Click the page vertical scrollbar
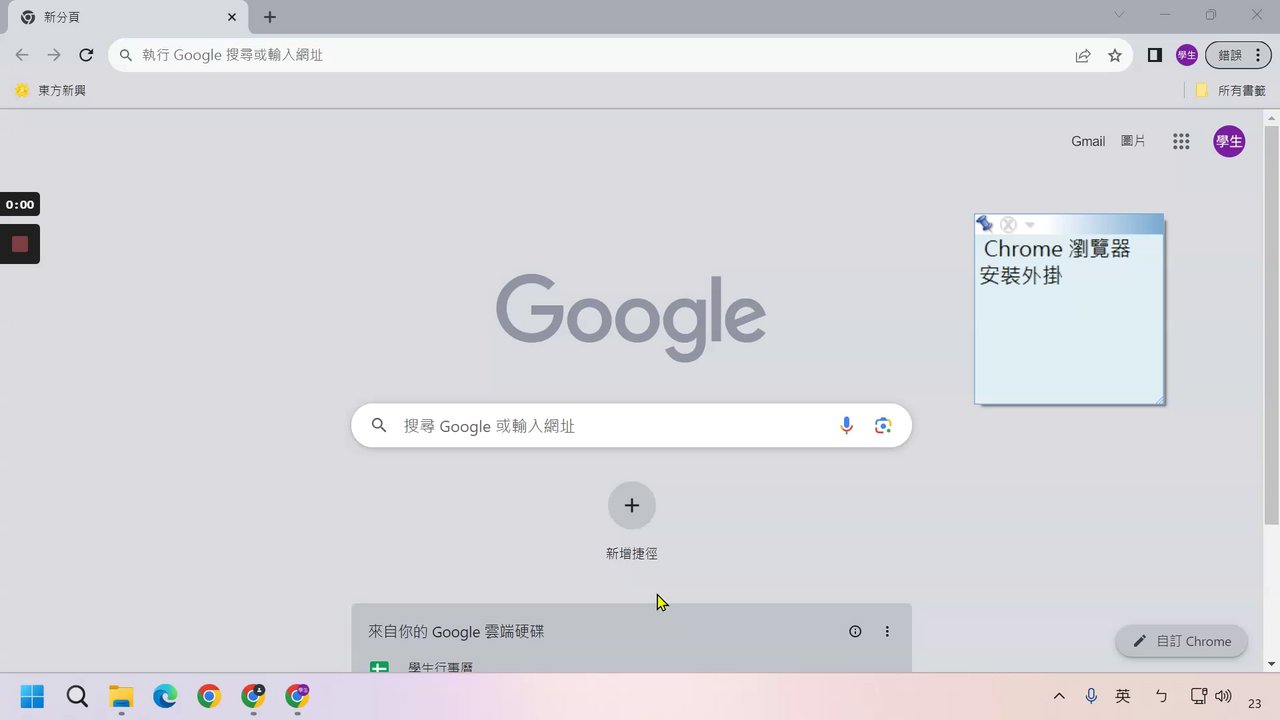Image resolution: width=1280 pixels, height=720 pixels. (1271, 325)
